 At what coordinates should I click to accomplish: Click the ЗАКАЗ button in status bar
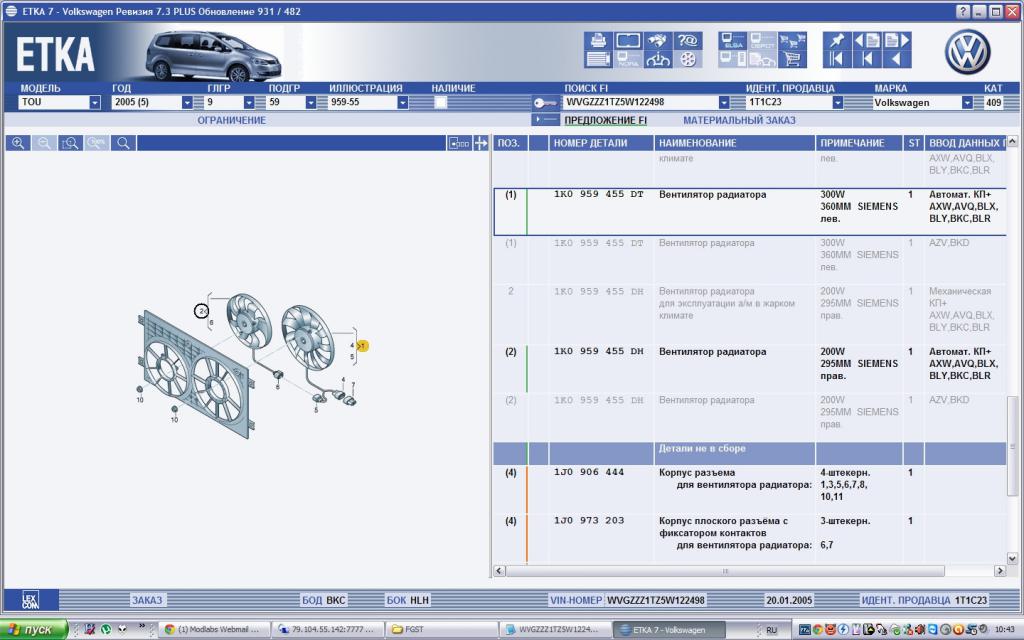click(x=147, y=600)
